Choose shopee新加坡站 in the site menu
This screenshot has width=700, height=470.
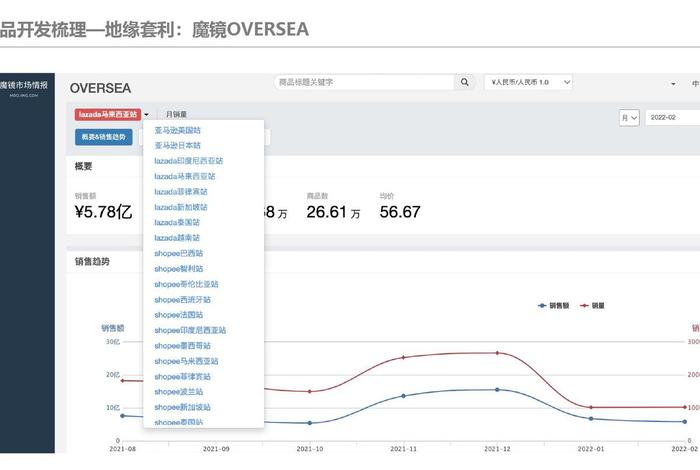pyautogui.click(x=182, y=408)
